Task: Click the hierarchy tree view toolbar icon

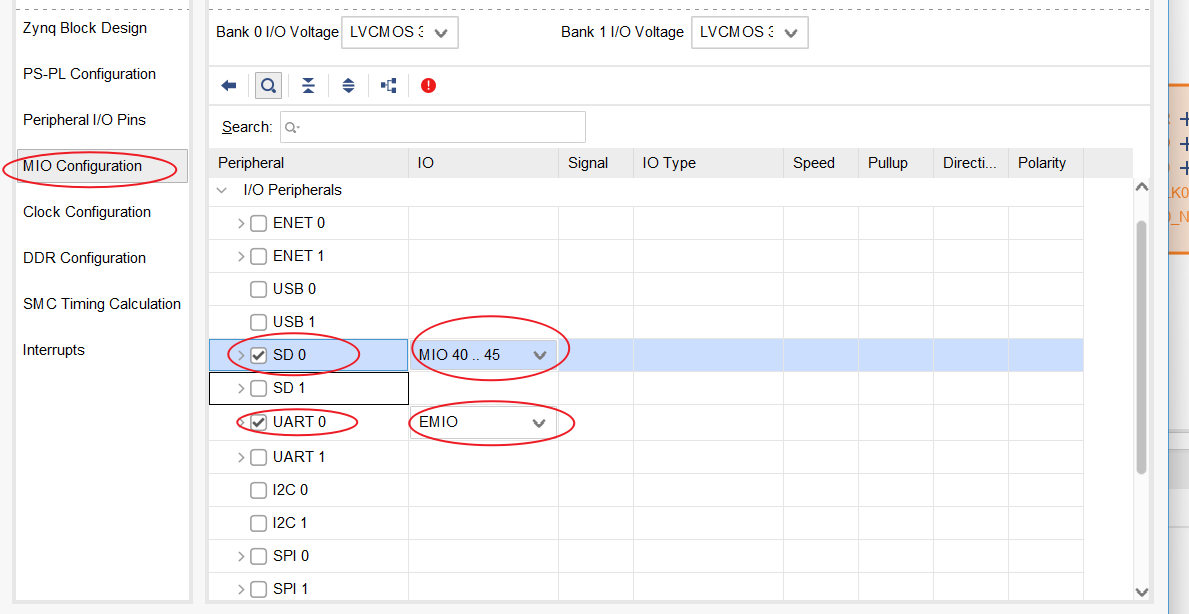Action: click(388, 86)
